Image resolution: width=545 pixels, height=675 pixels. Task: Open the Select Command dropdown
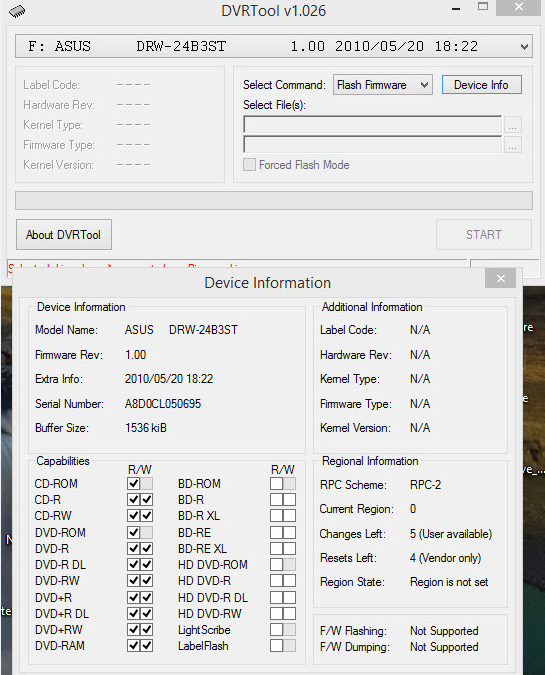coord(383,85)
